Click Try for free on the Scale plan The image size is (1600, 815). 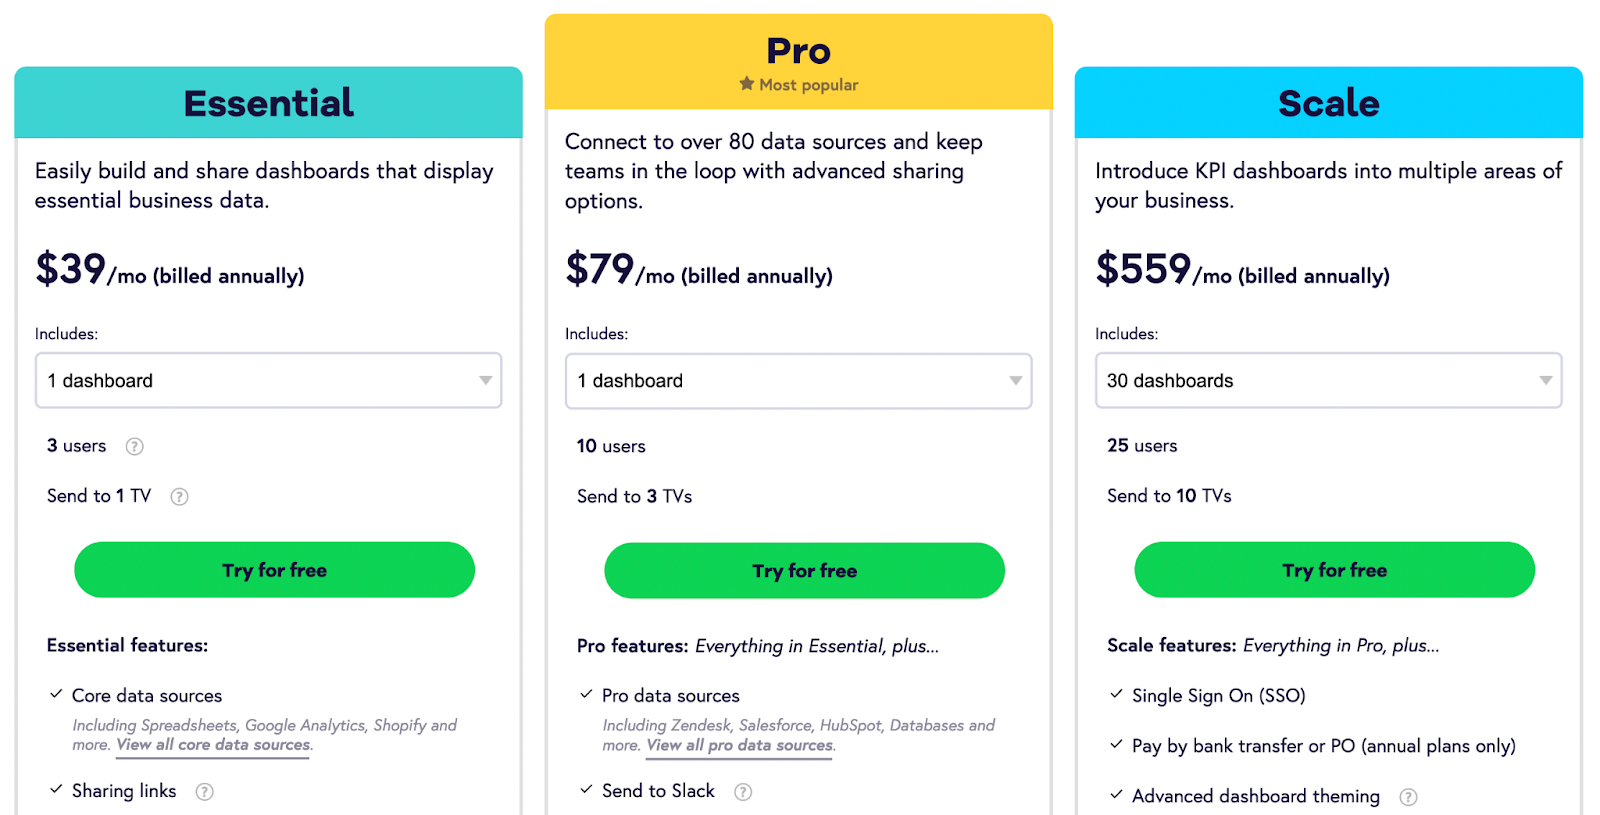coord(1334,570)
